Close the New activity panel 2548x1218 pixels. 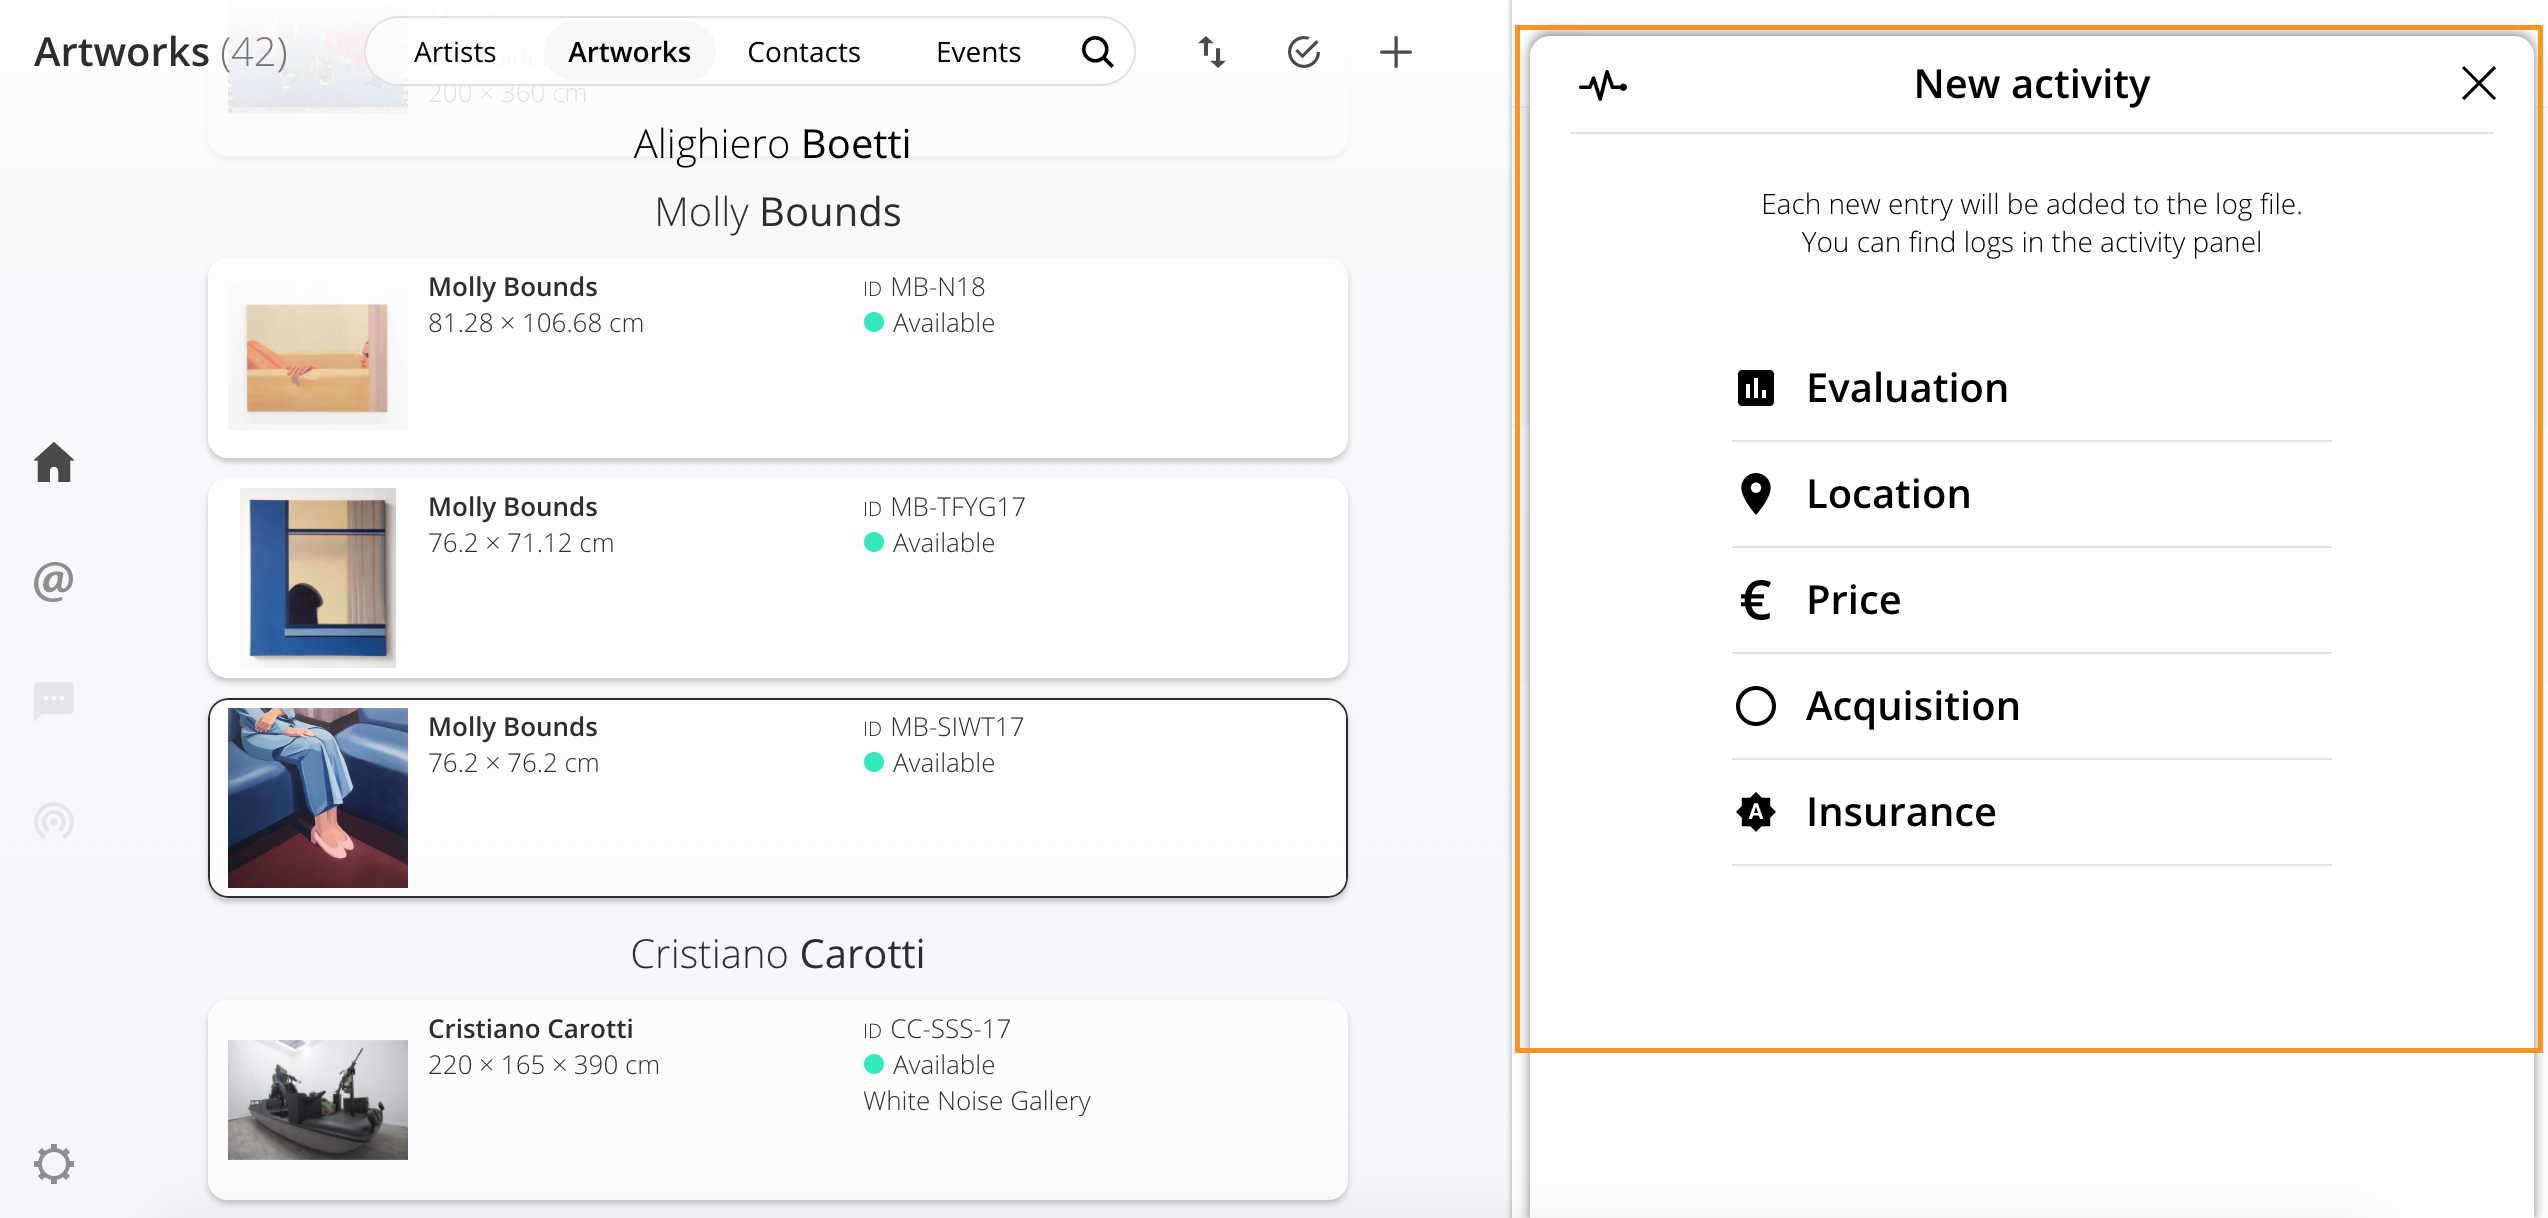(2479, 84)
